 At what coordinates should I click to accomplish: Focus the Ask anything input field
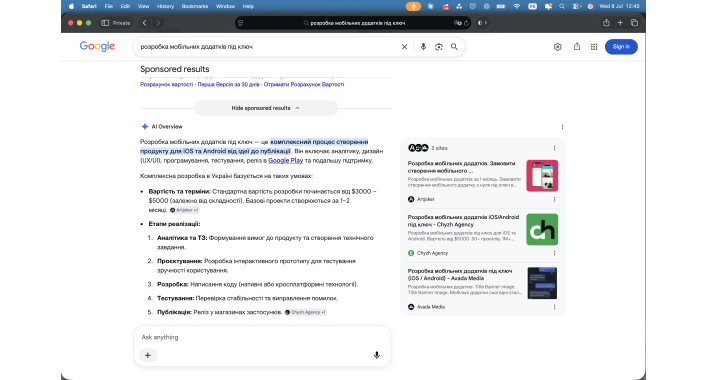[x=262, y=337]
